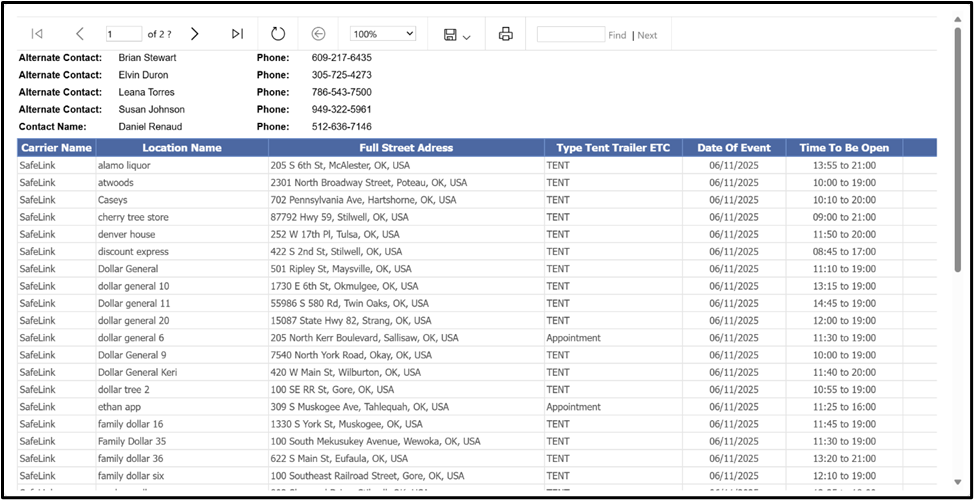Click phone number 949-322-5961

[342, 109]
